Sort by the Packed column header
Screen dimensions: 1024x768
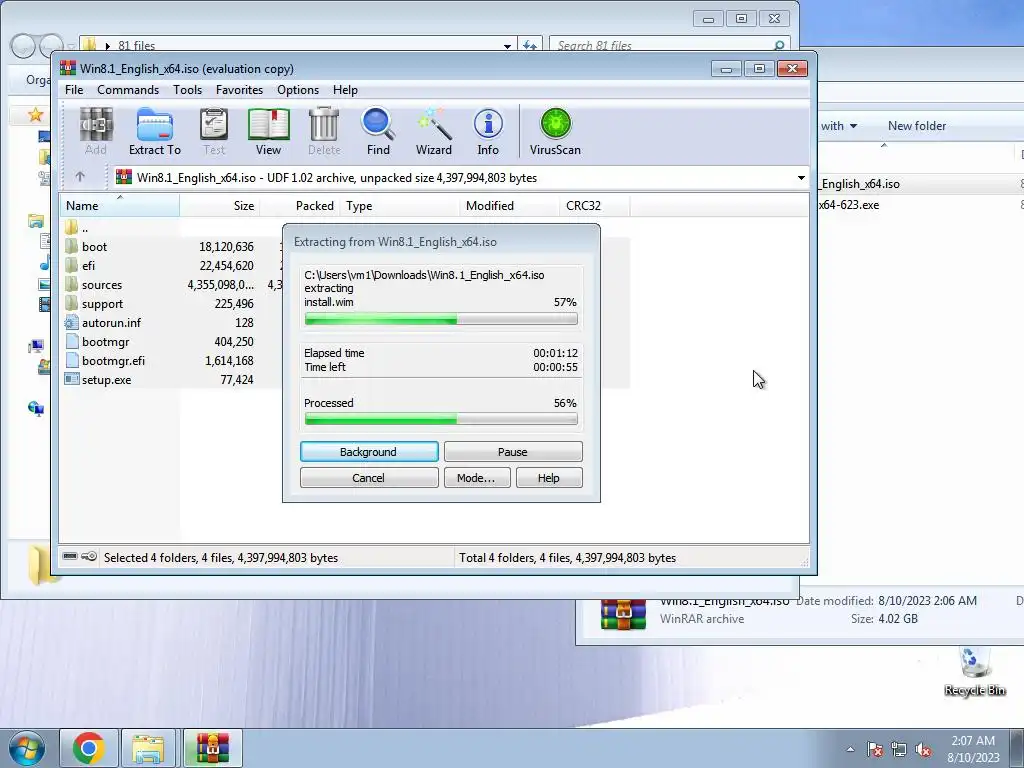tap(300, 206)
